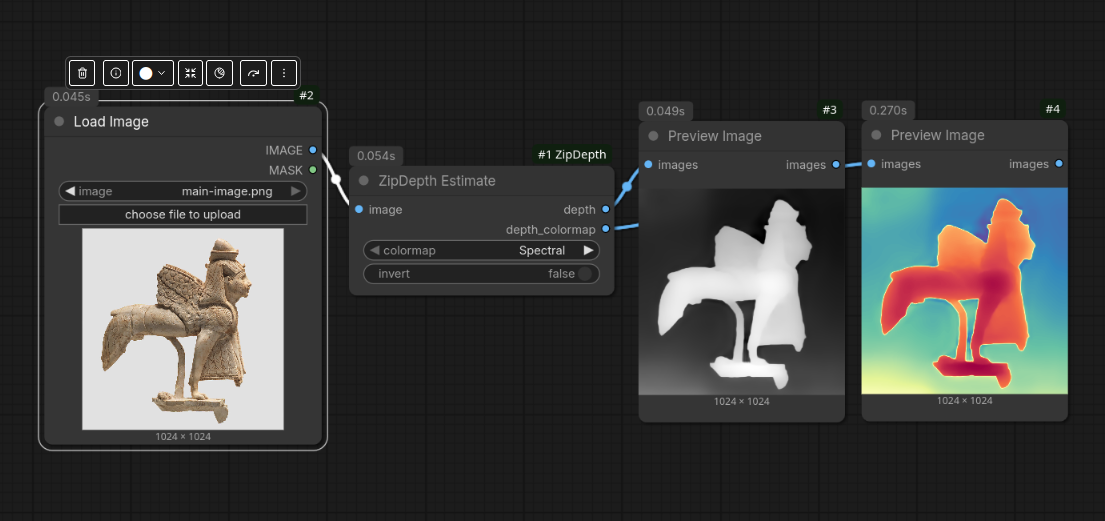Click choose file to upload button
Screen dimensions: 1105x521
(x=183, y=214)
